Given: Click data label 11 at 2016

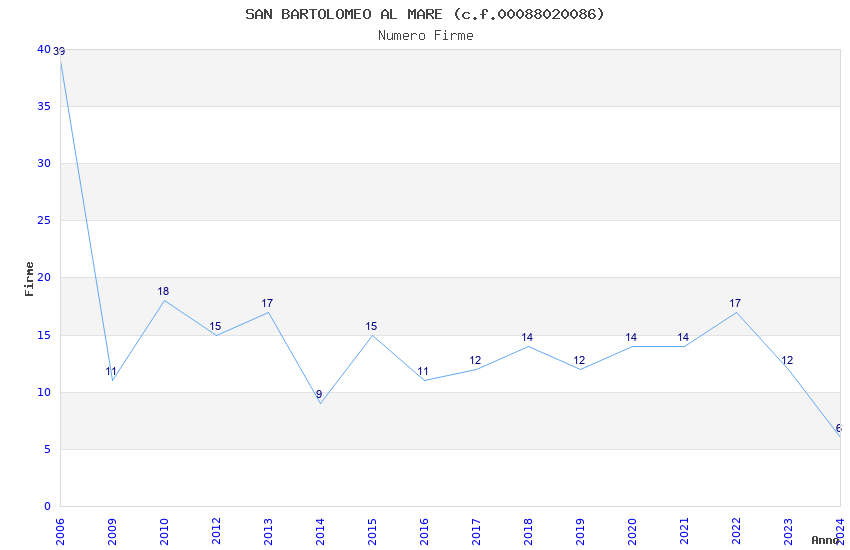Looking at the screenshot, I should tap(423, 372).
